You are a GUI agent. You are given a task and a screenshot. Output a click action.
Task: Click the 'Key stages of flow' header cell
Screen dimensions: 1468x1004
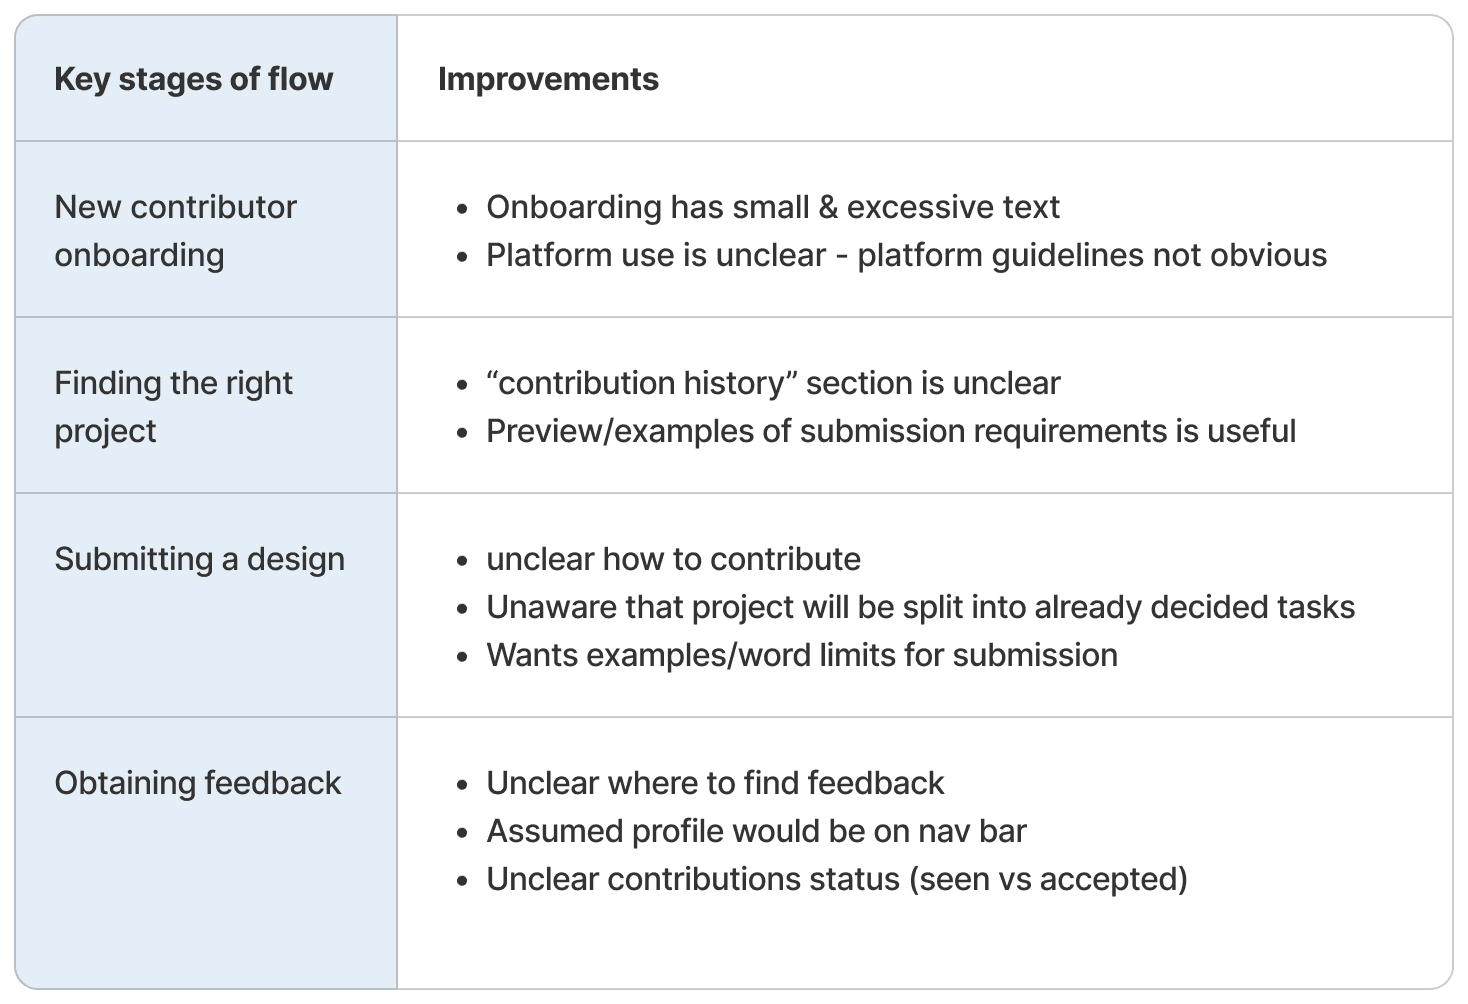[x=206, y=78]
